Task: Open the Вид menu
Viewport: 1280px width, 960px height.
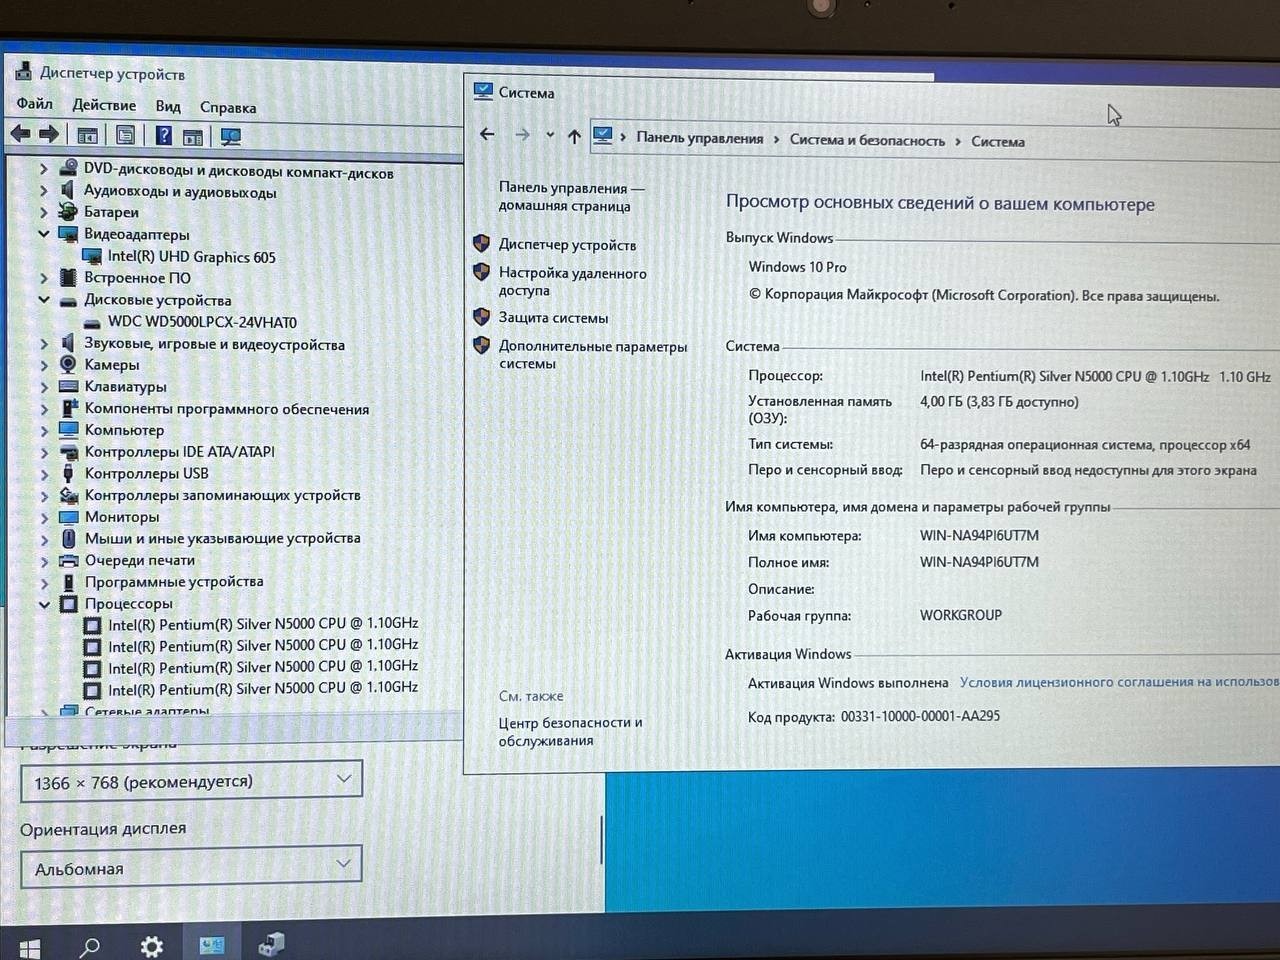Action: [x=168, y=106]
